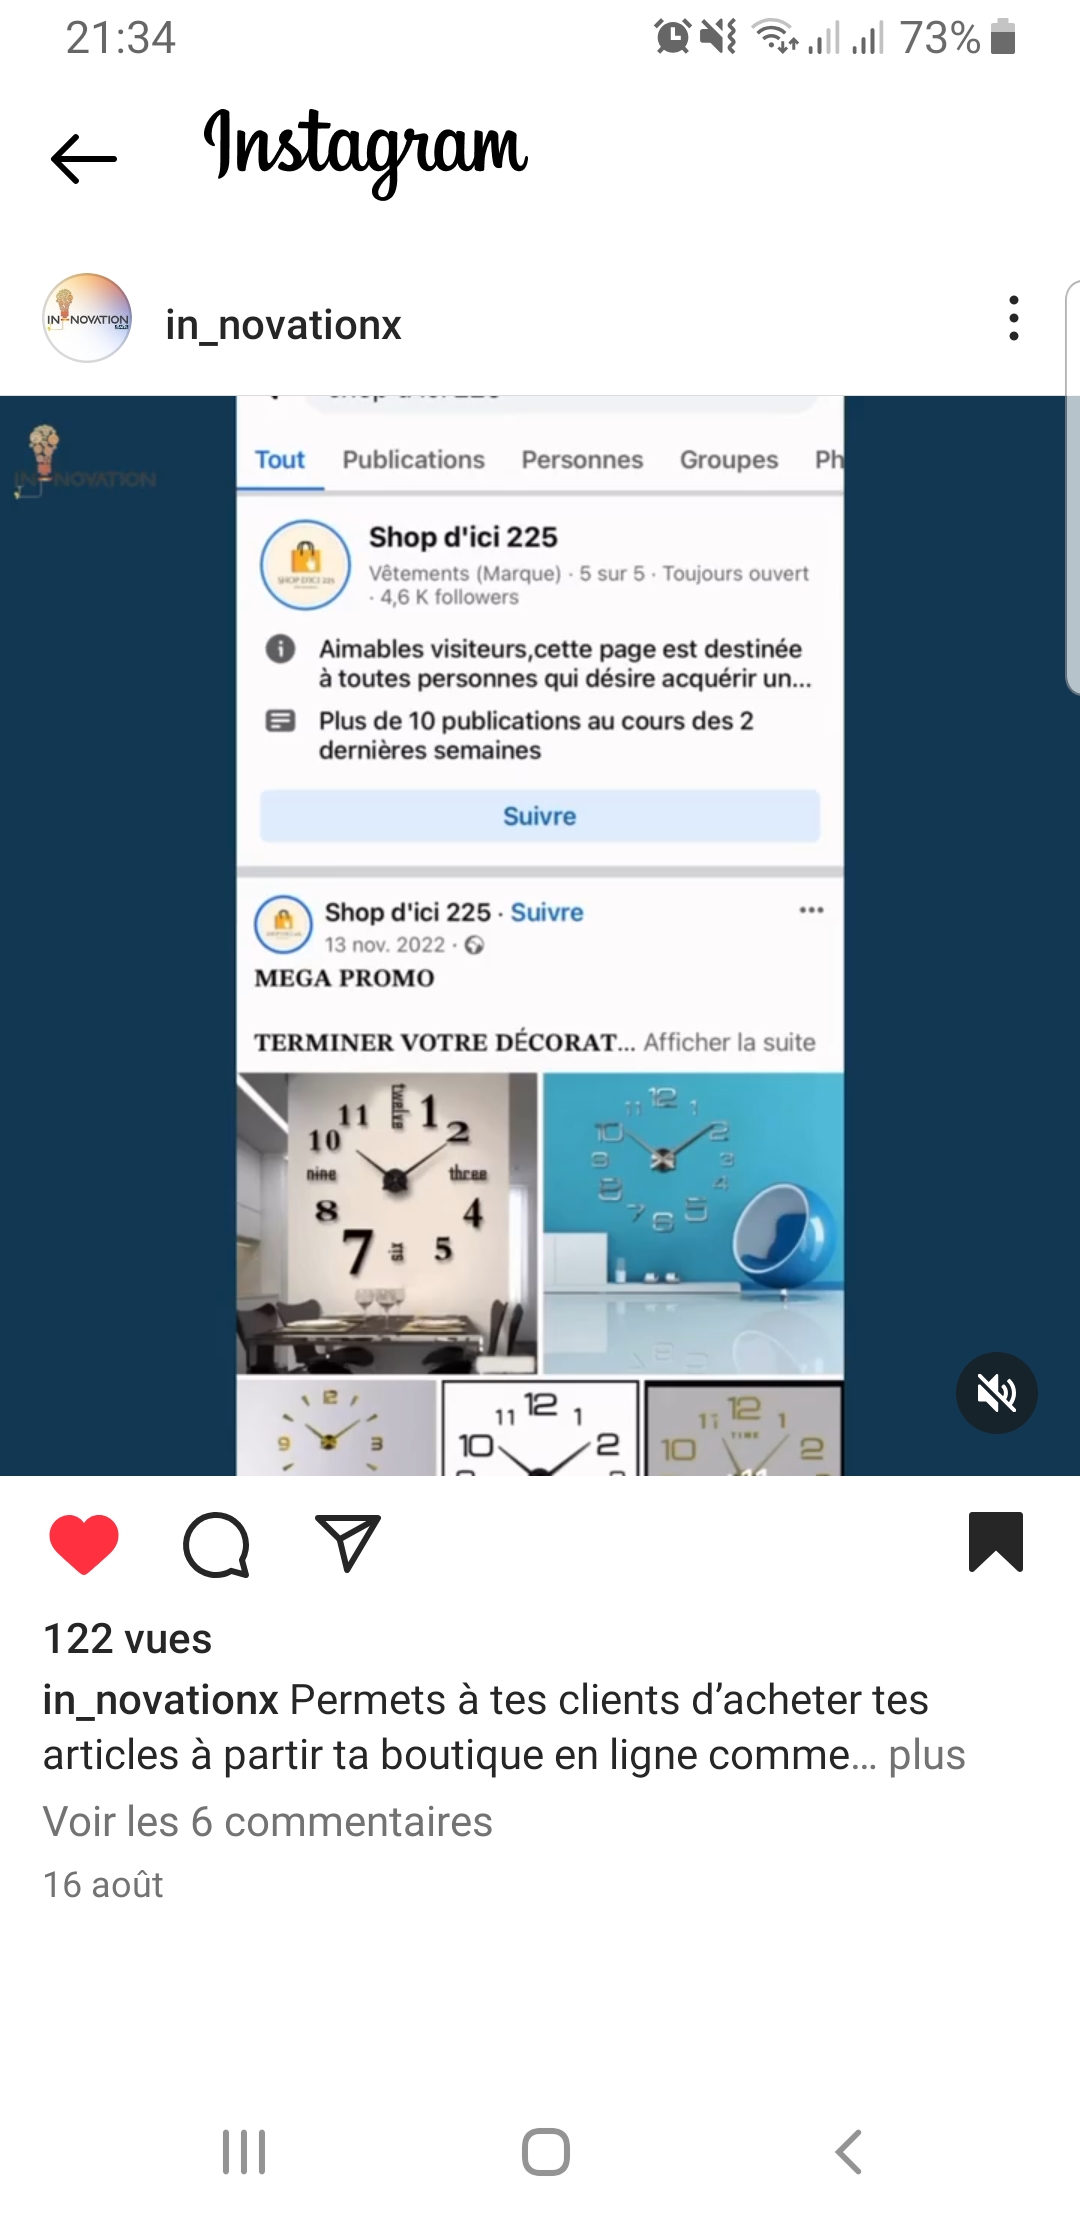
Task: View all 6 commentaires
Action: point(268,1822)
